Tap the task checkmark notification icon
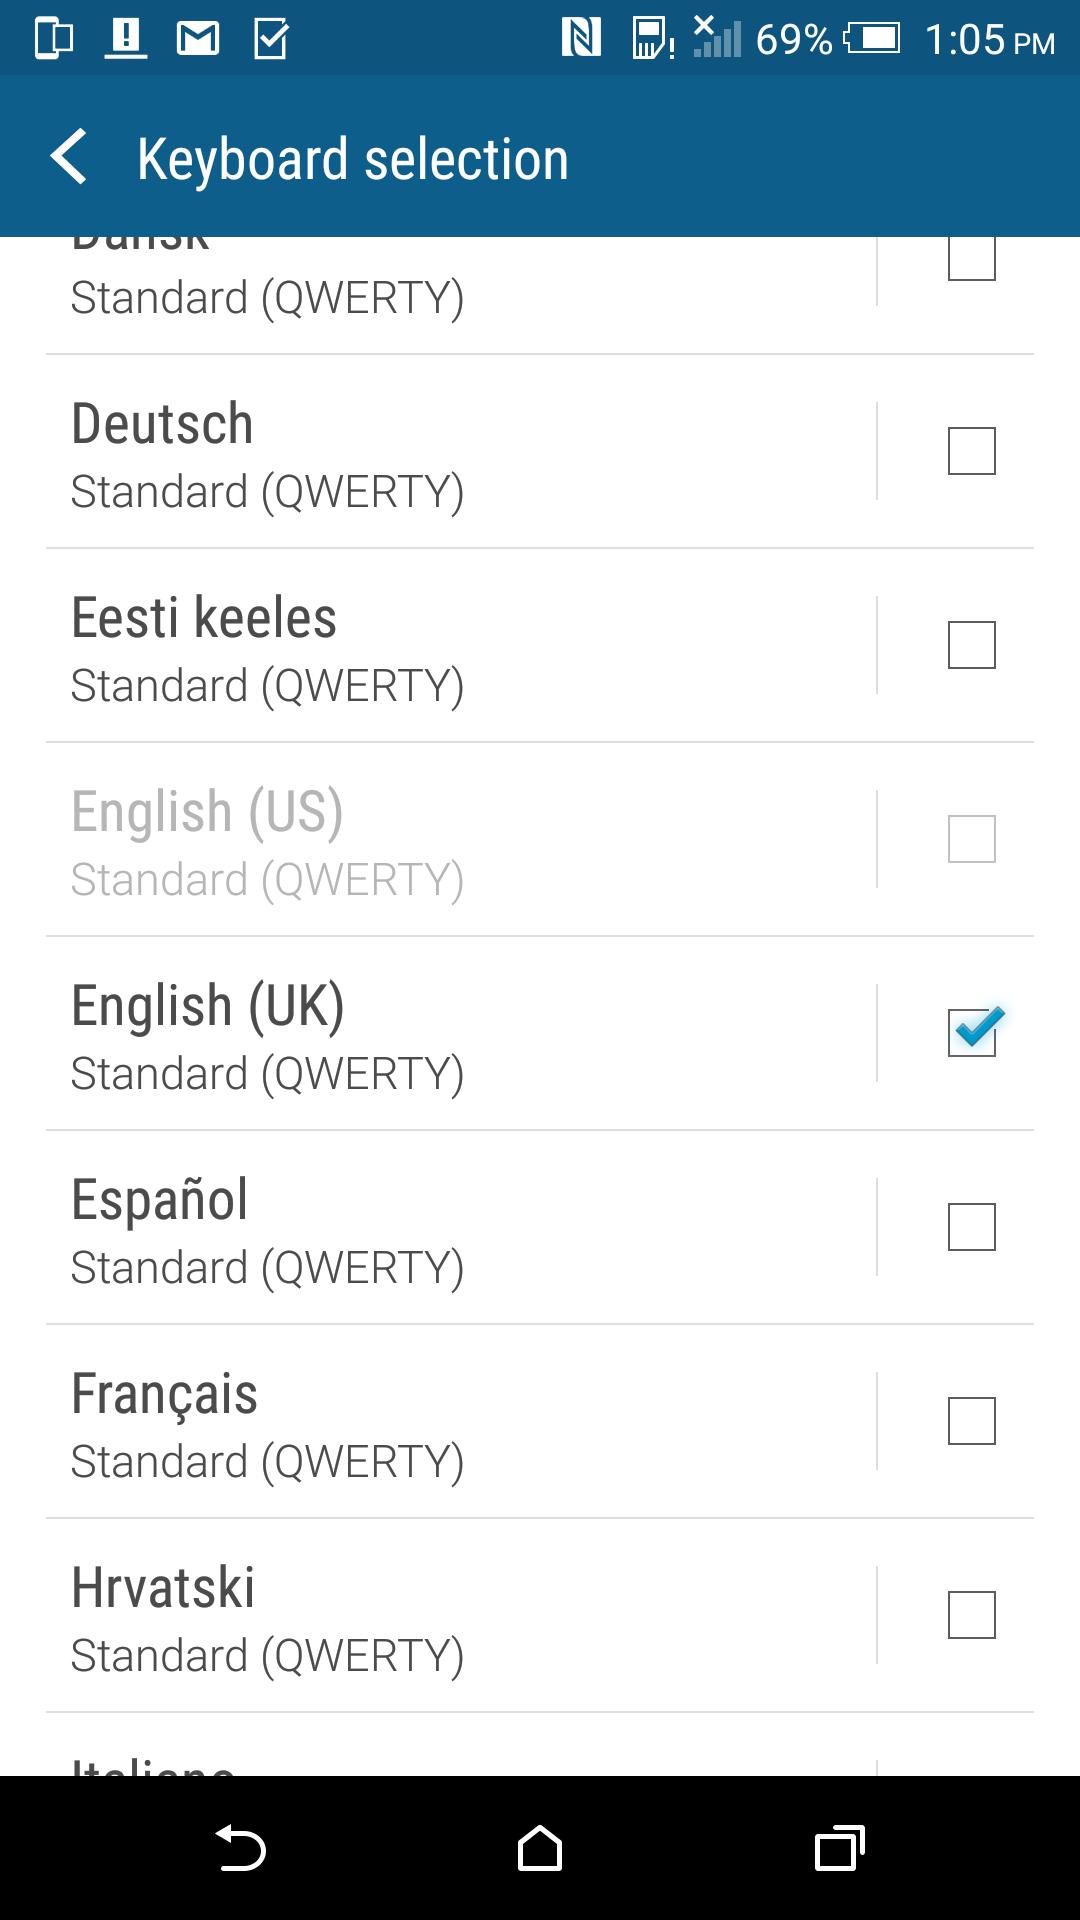Screen dimensions: 1080x1920 (x=271, y=39)
